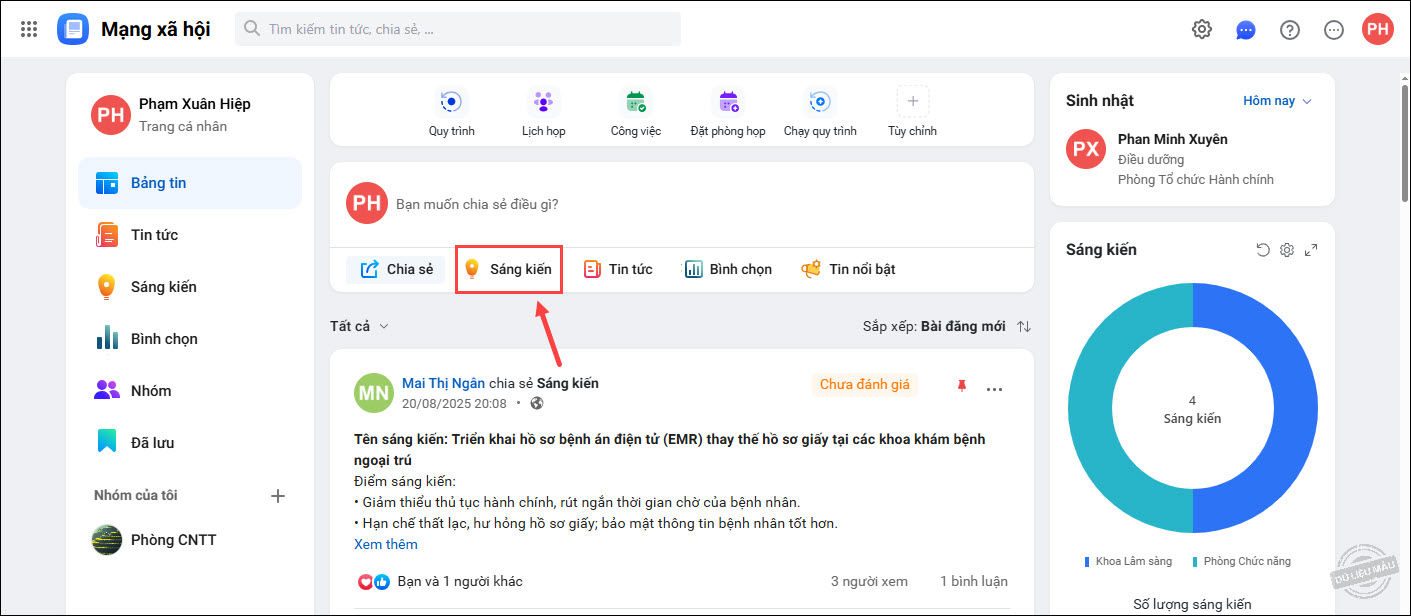Focus the search box Tìm kiếm tin tức
This screenshot has width=1411, height=616.
(x=458, y=29)
